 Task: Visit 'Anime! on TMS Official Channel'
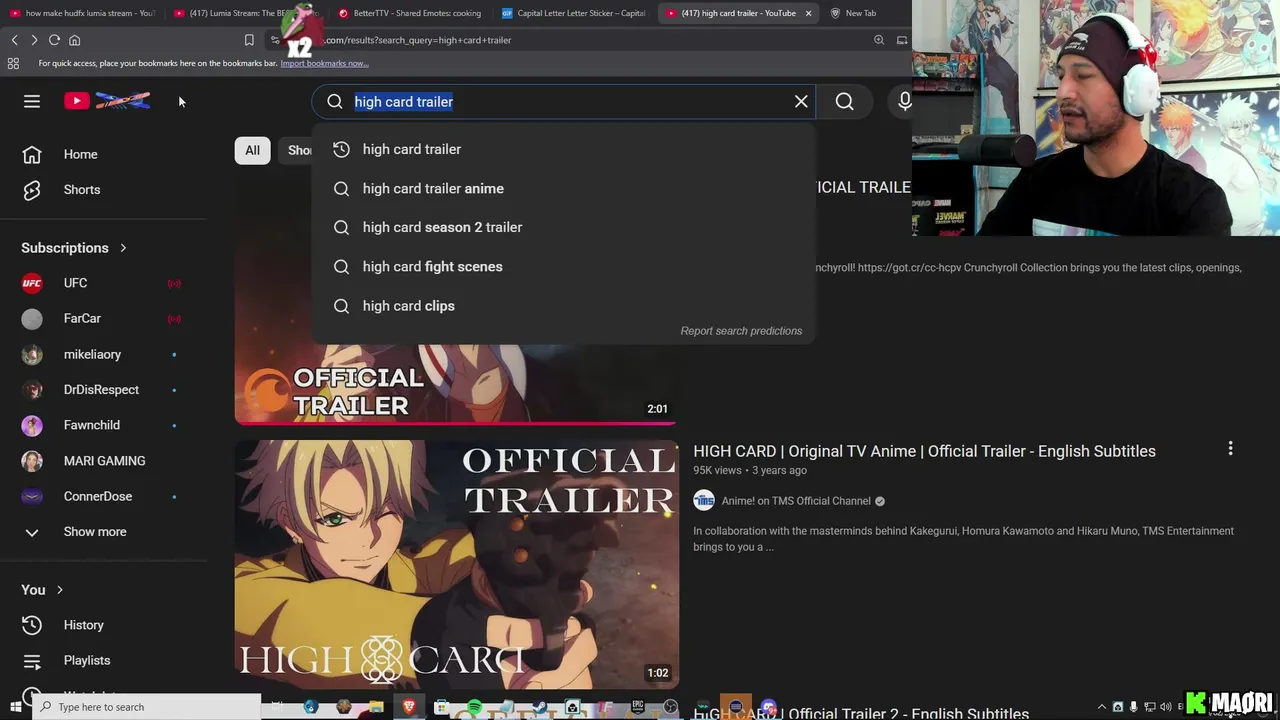pos(795,501)
